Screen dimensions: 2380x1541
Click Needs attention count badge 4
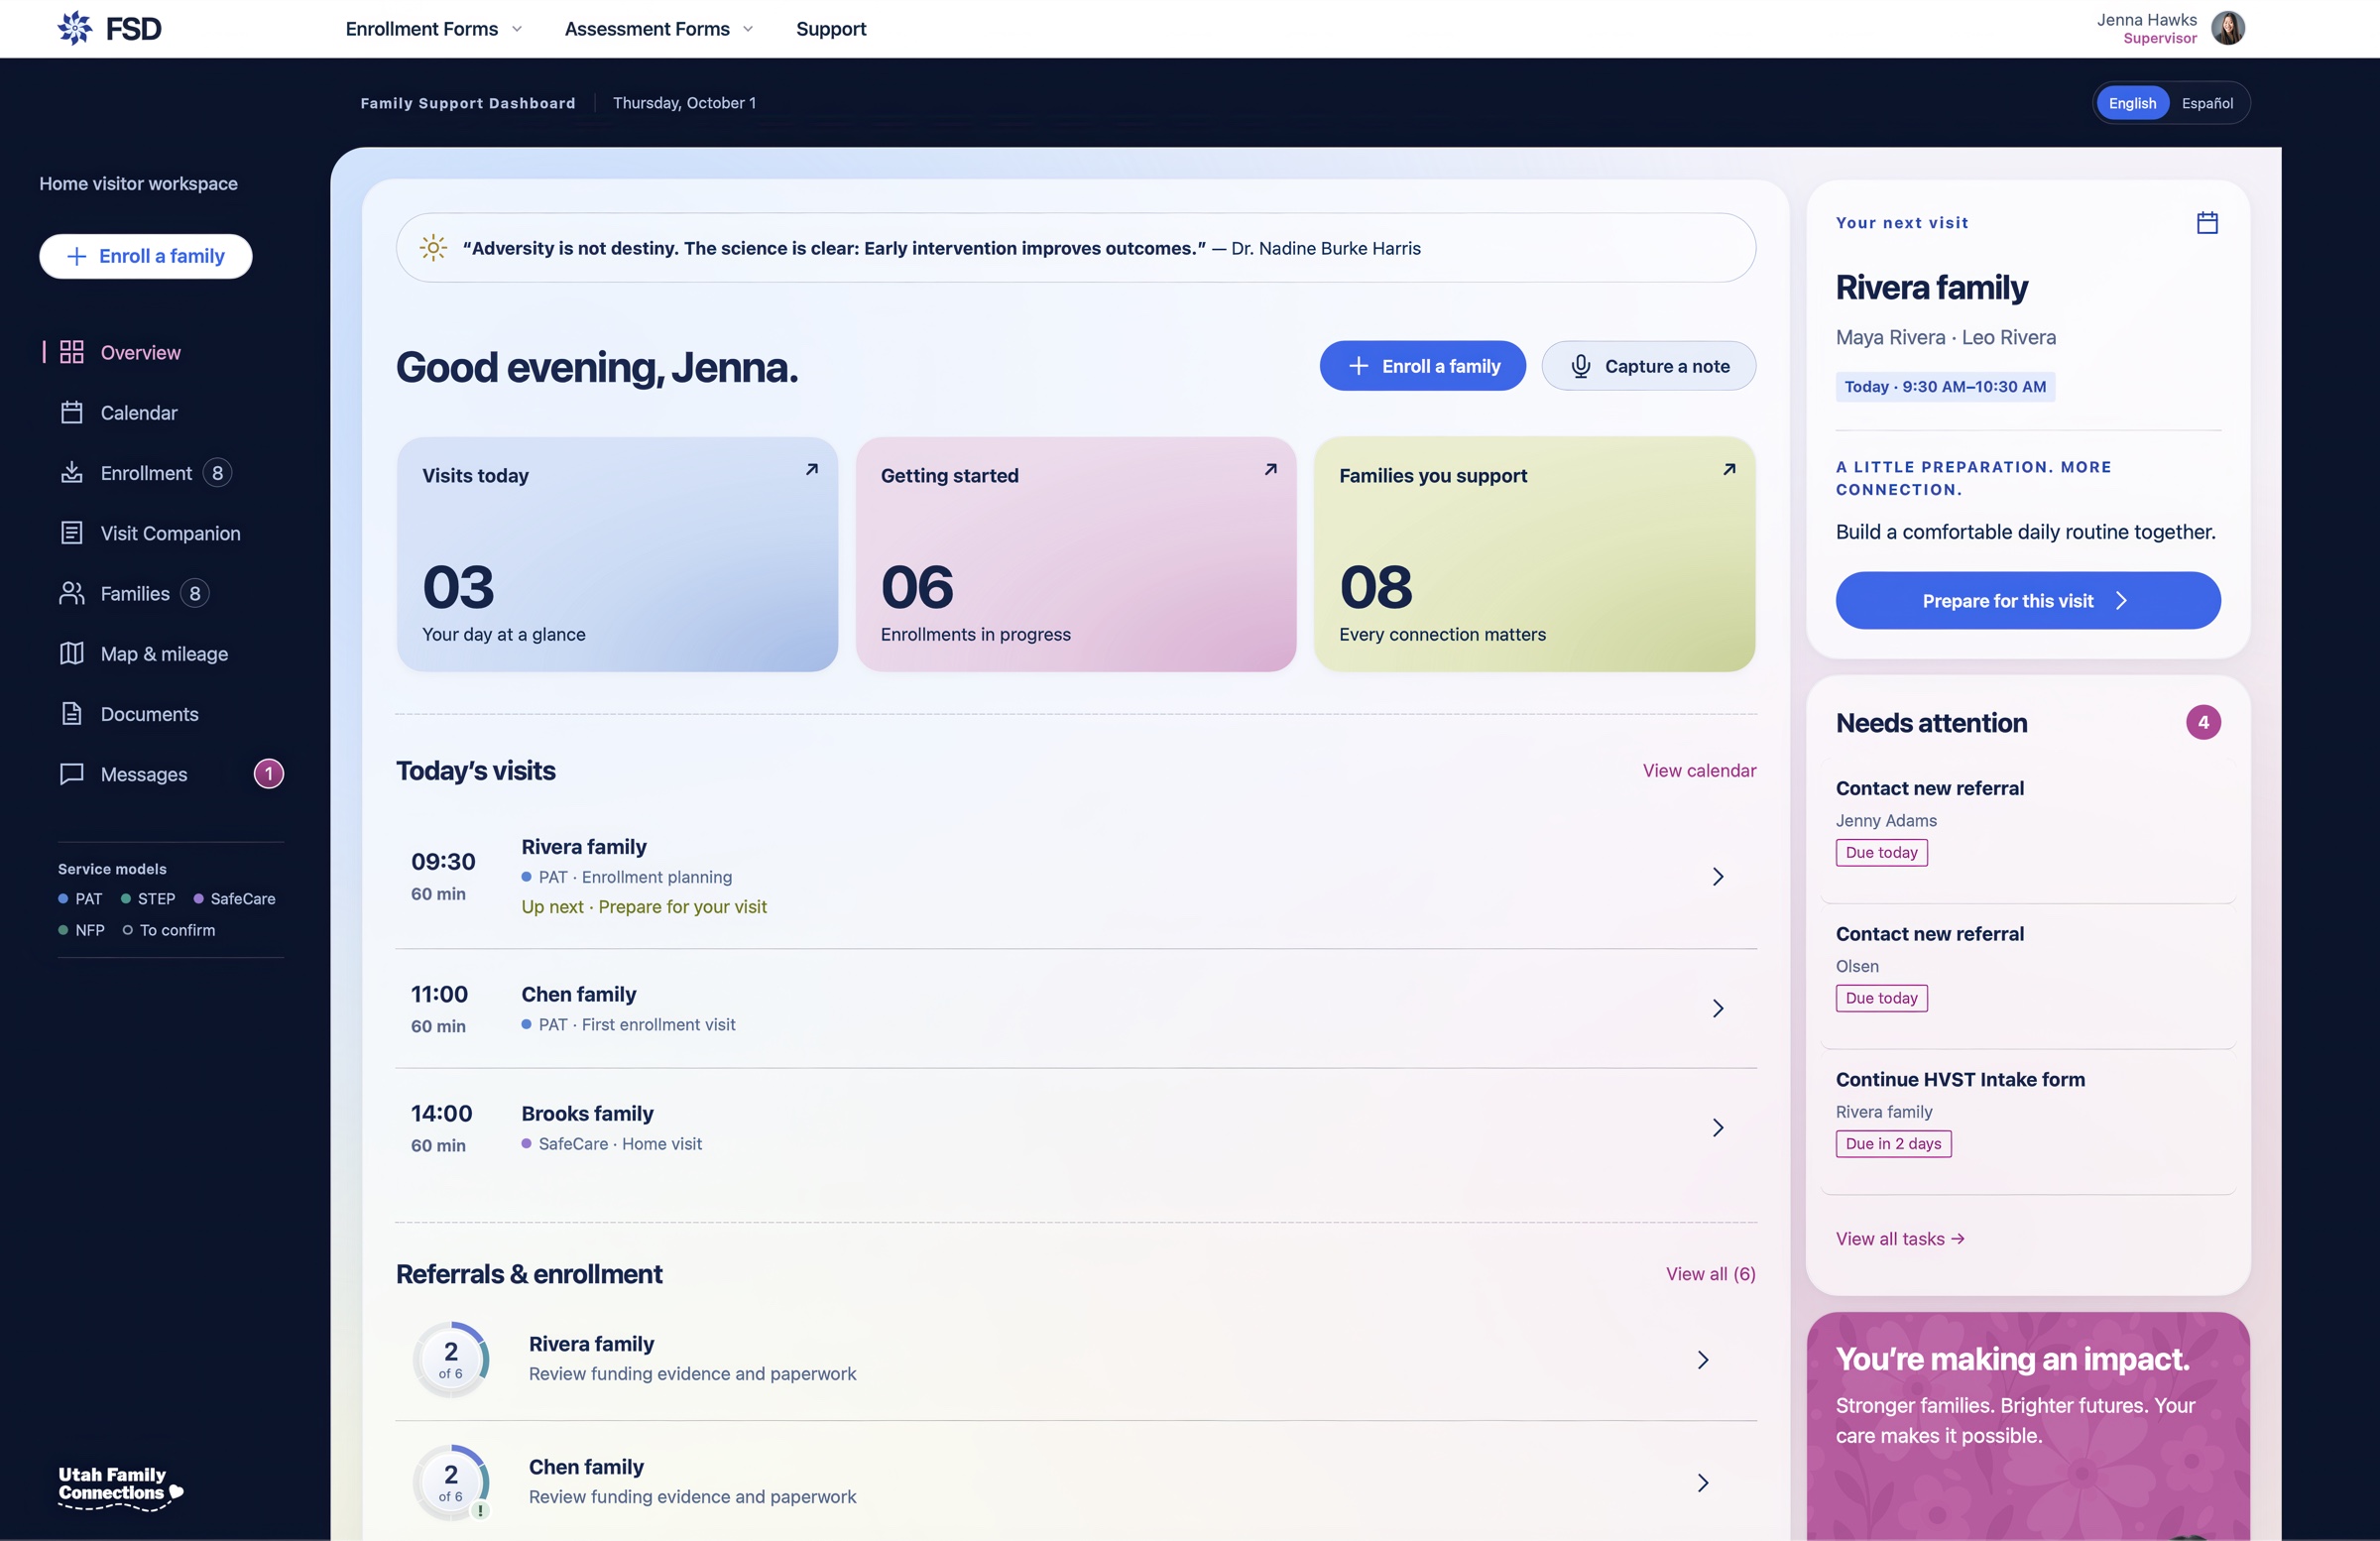2202,722
